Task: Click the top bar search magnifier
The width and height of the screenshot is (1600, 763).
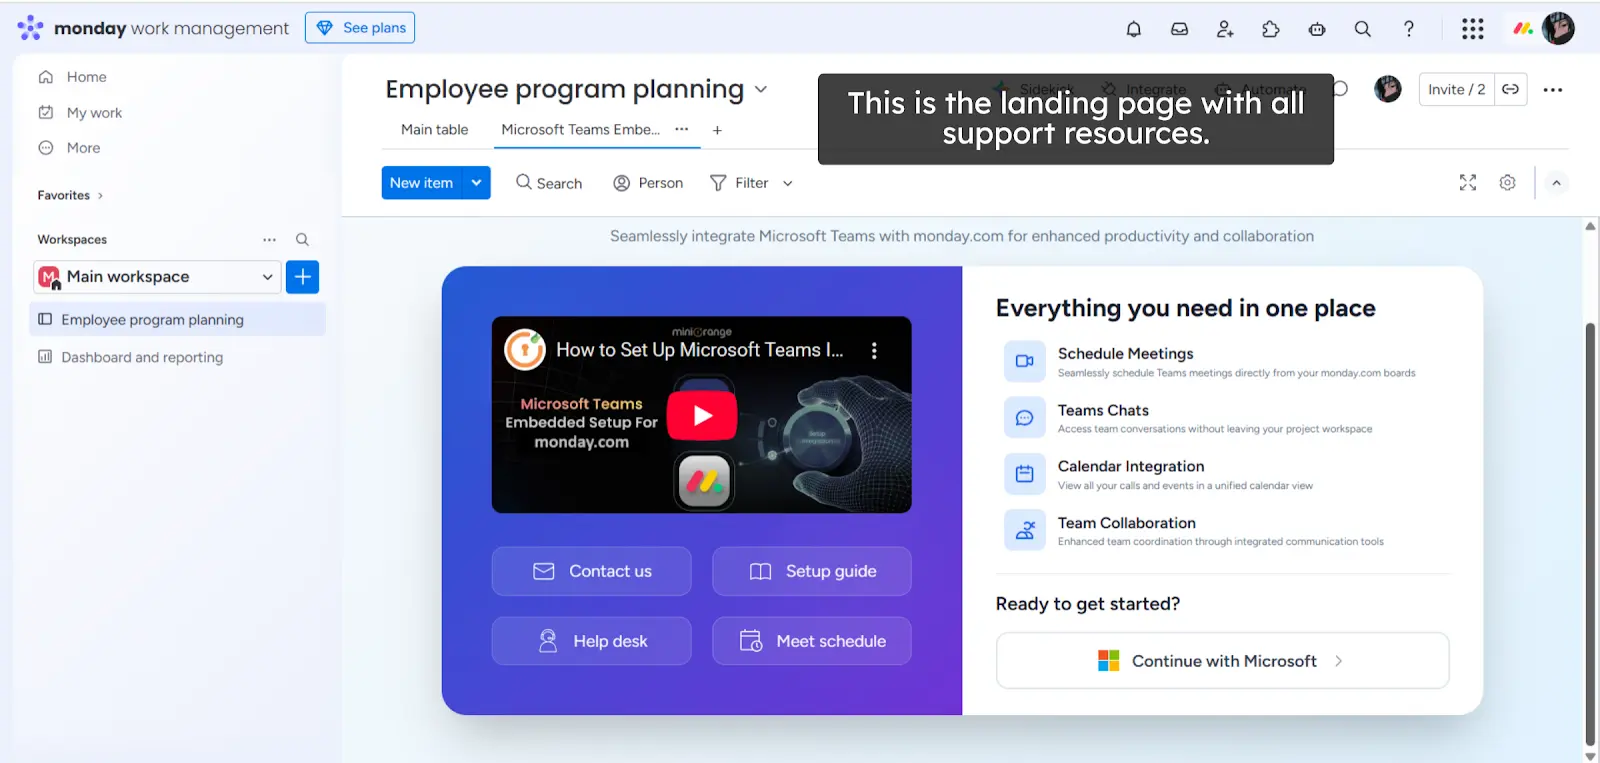Action: [x=1362, y=29]
